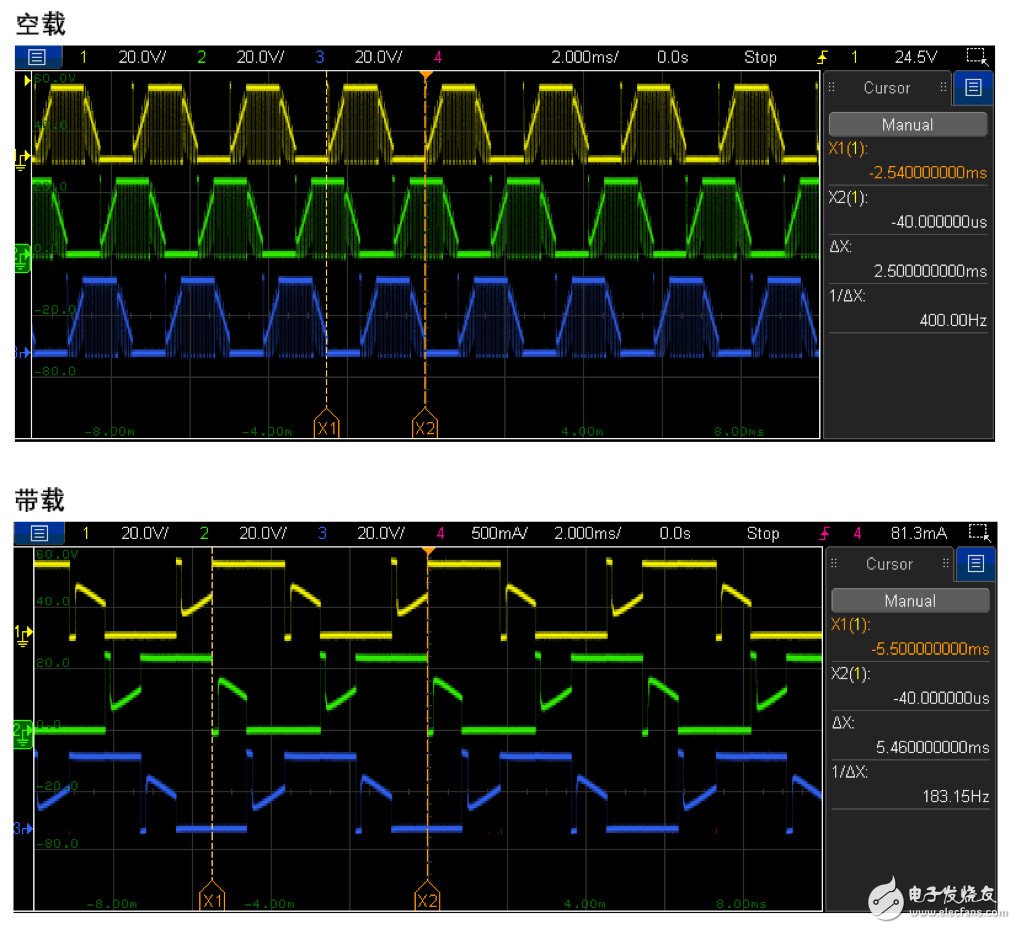Click the trigger edge icon in the 带载 scope header
Screen dimensions: 1016x929
[x=825, y=533]
